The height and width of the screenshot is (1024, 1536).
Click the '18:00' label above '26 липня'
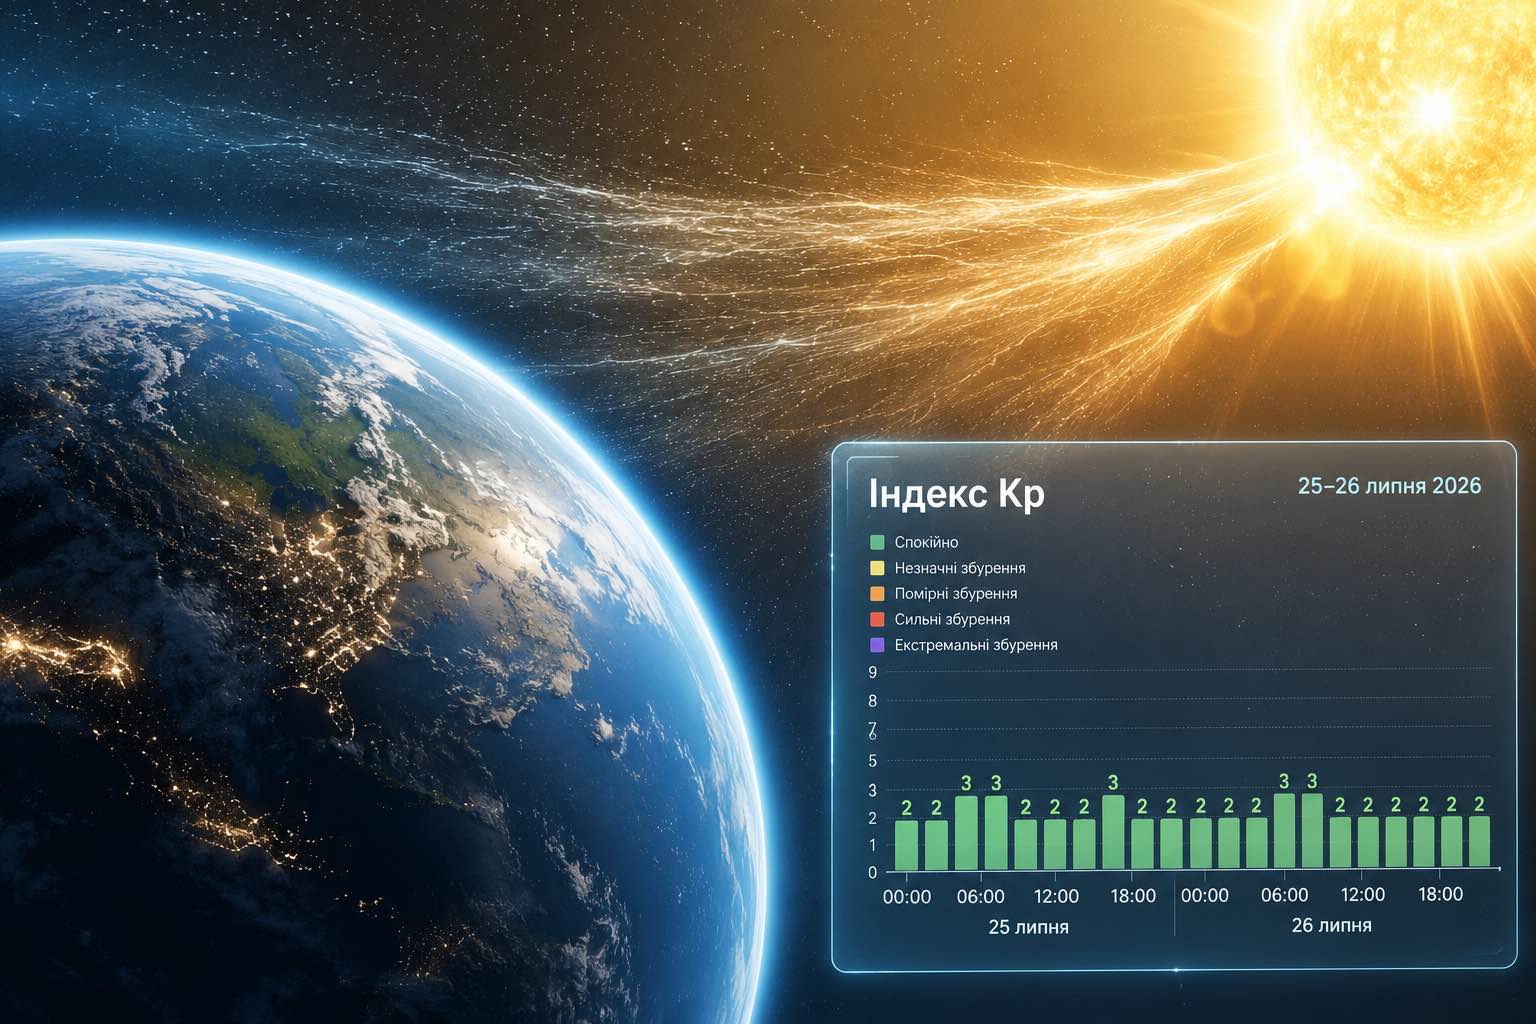[x=1440, y=894]
